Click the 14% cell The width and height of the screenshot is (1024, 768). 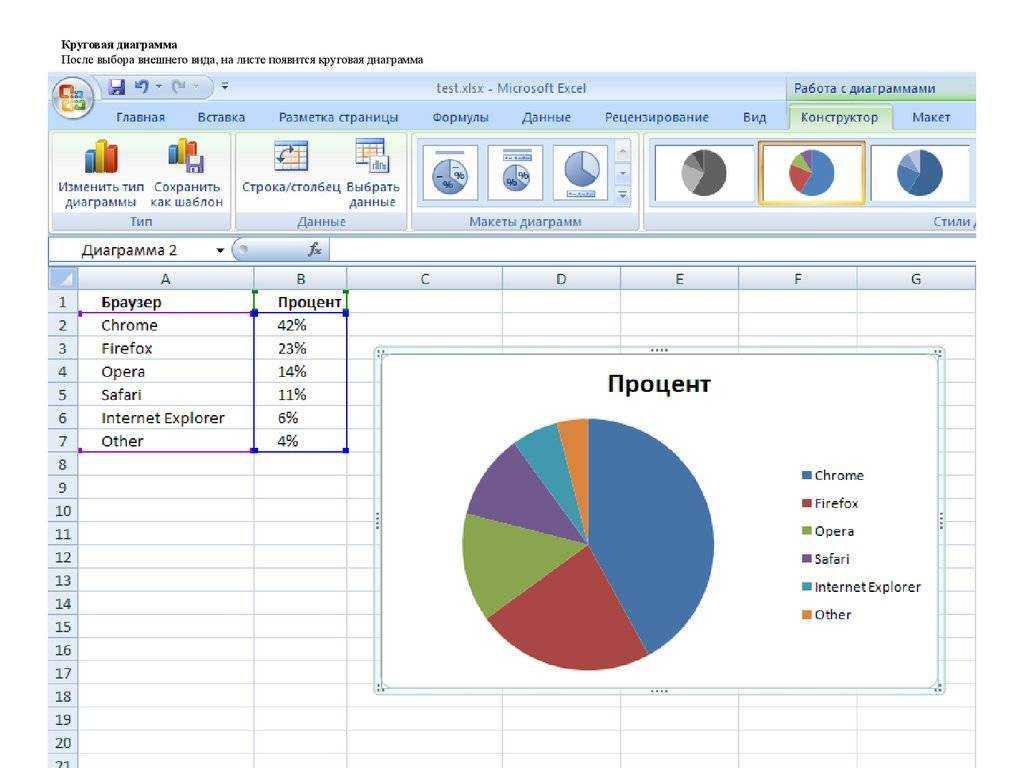tap(300, 372)
